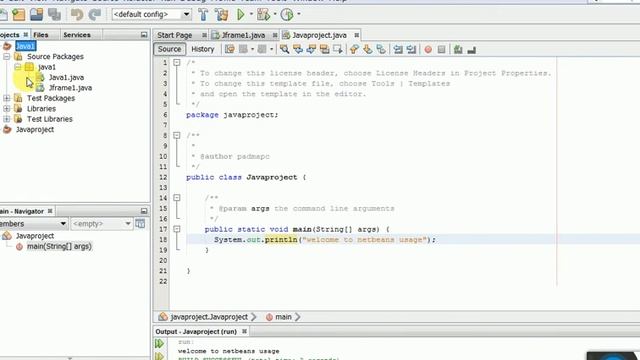Click the Redo arrow icon
This screenshot has width=640, height=360.
(x=95, y=15)
